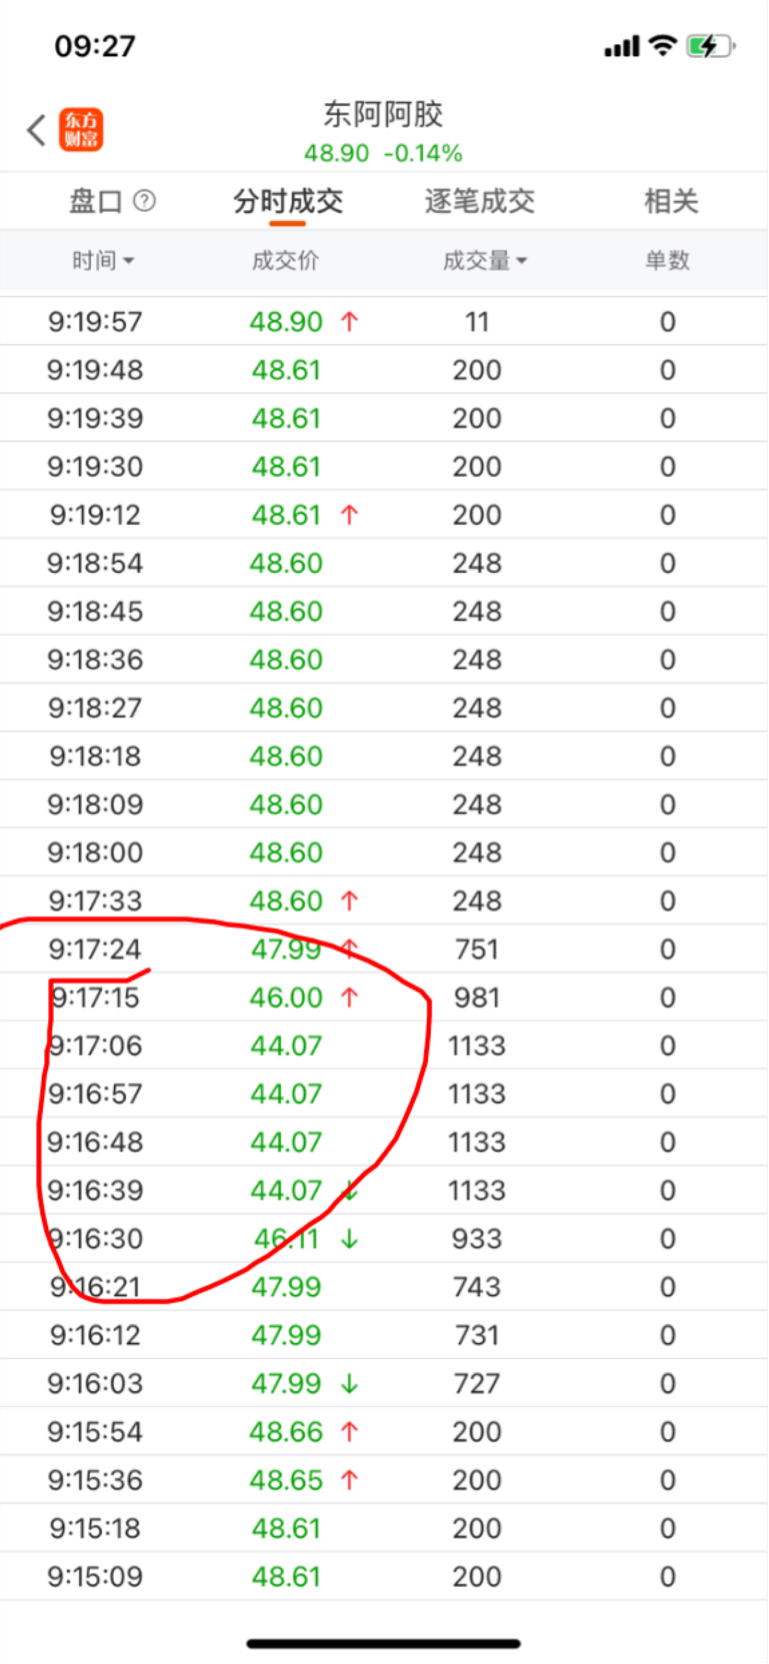769x1664 pixels.
Task: Select the 9:16:48 row time
Action: 95,1142
